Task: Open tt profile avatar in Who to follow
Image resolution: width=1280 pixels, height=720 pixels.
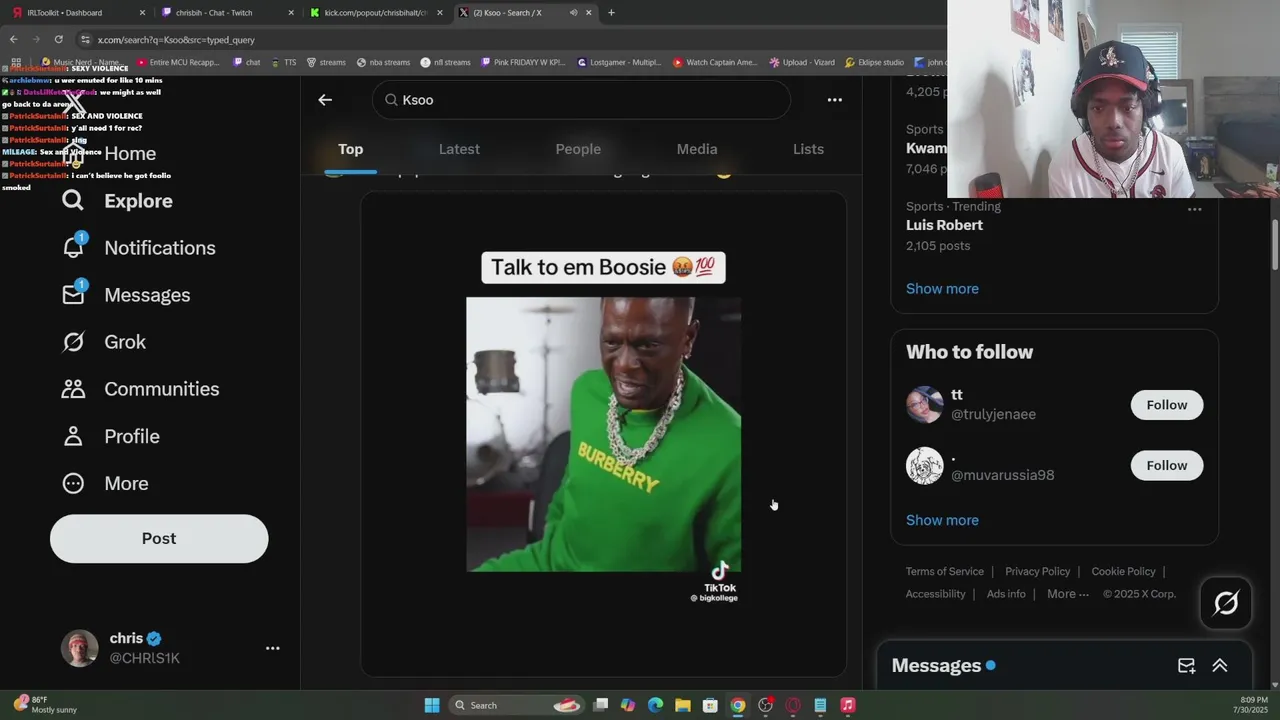Action: [924, 405]
